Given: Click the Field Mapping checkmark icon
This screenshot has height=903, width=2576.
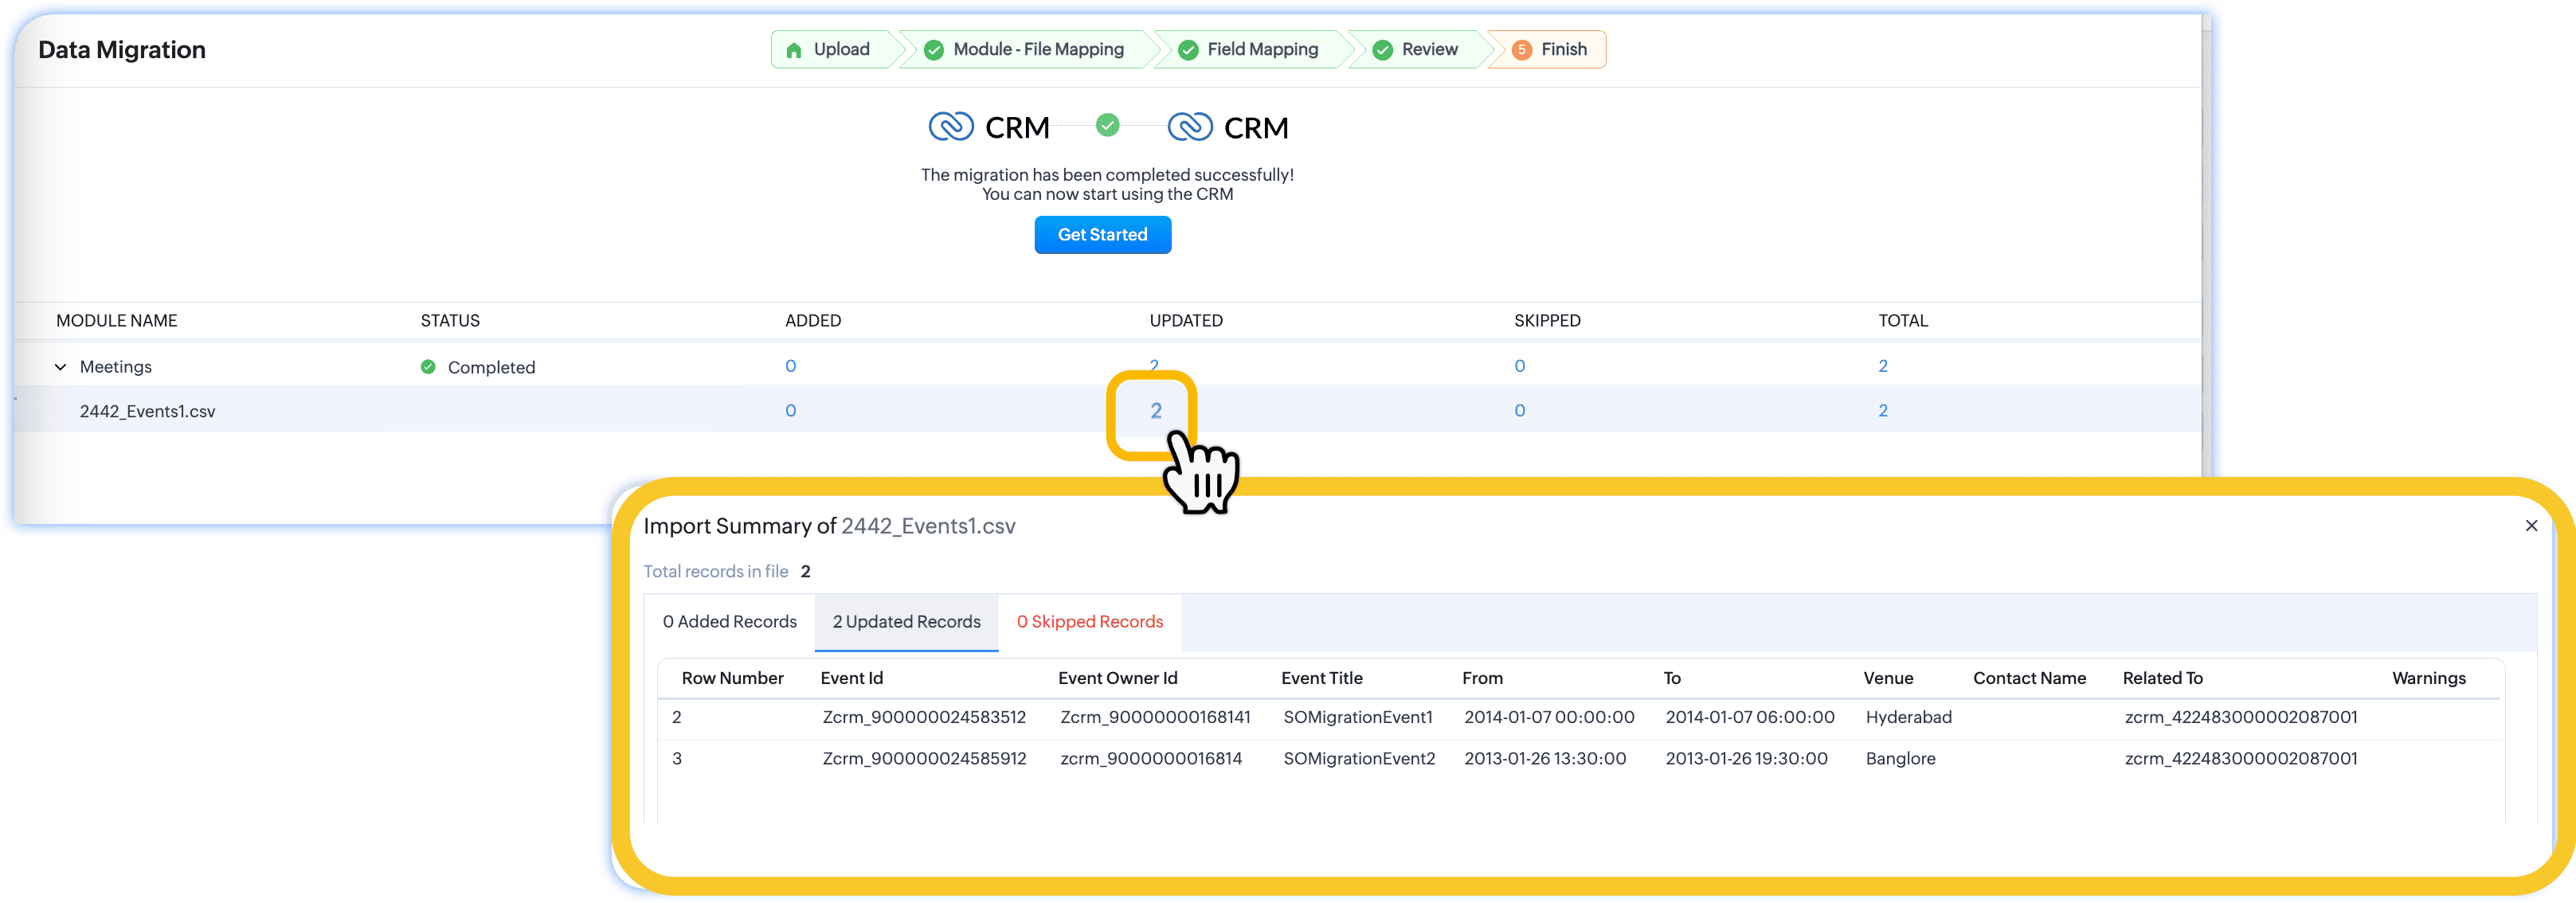Looking at the screenshot, I should tap(1188, 50).
